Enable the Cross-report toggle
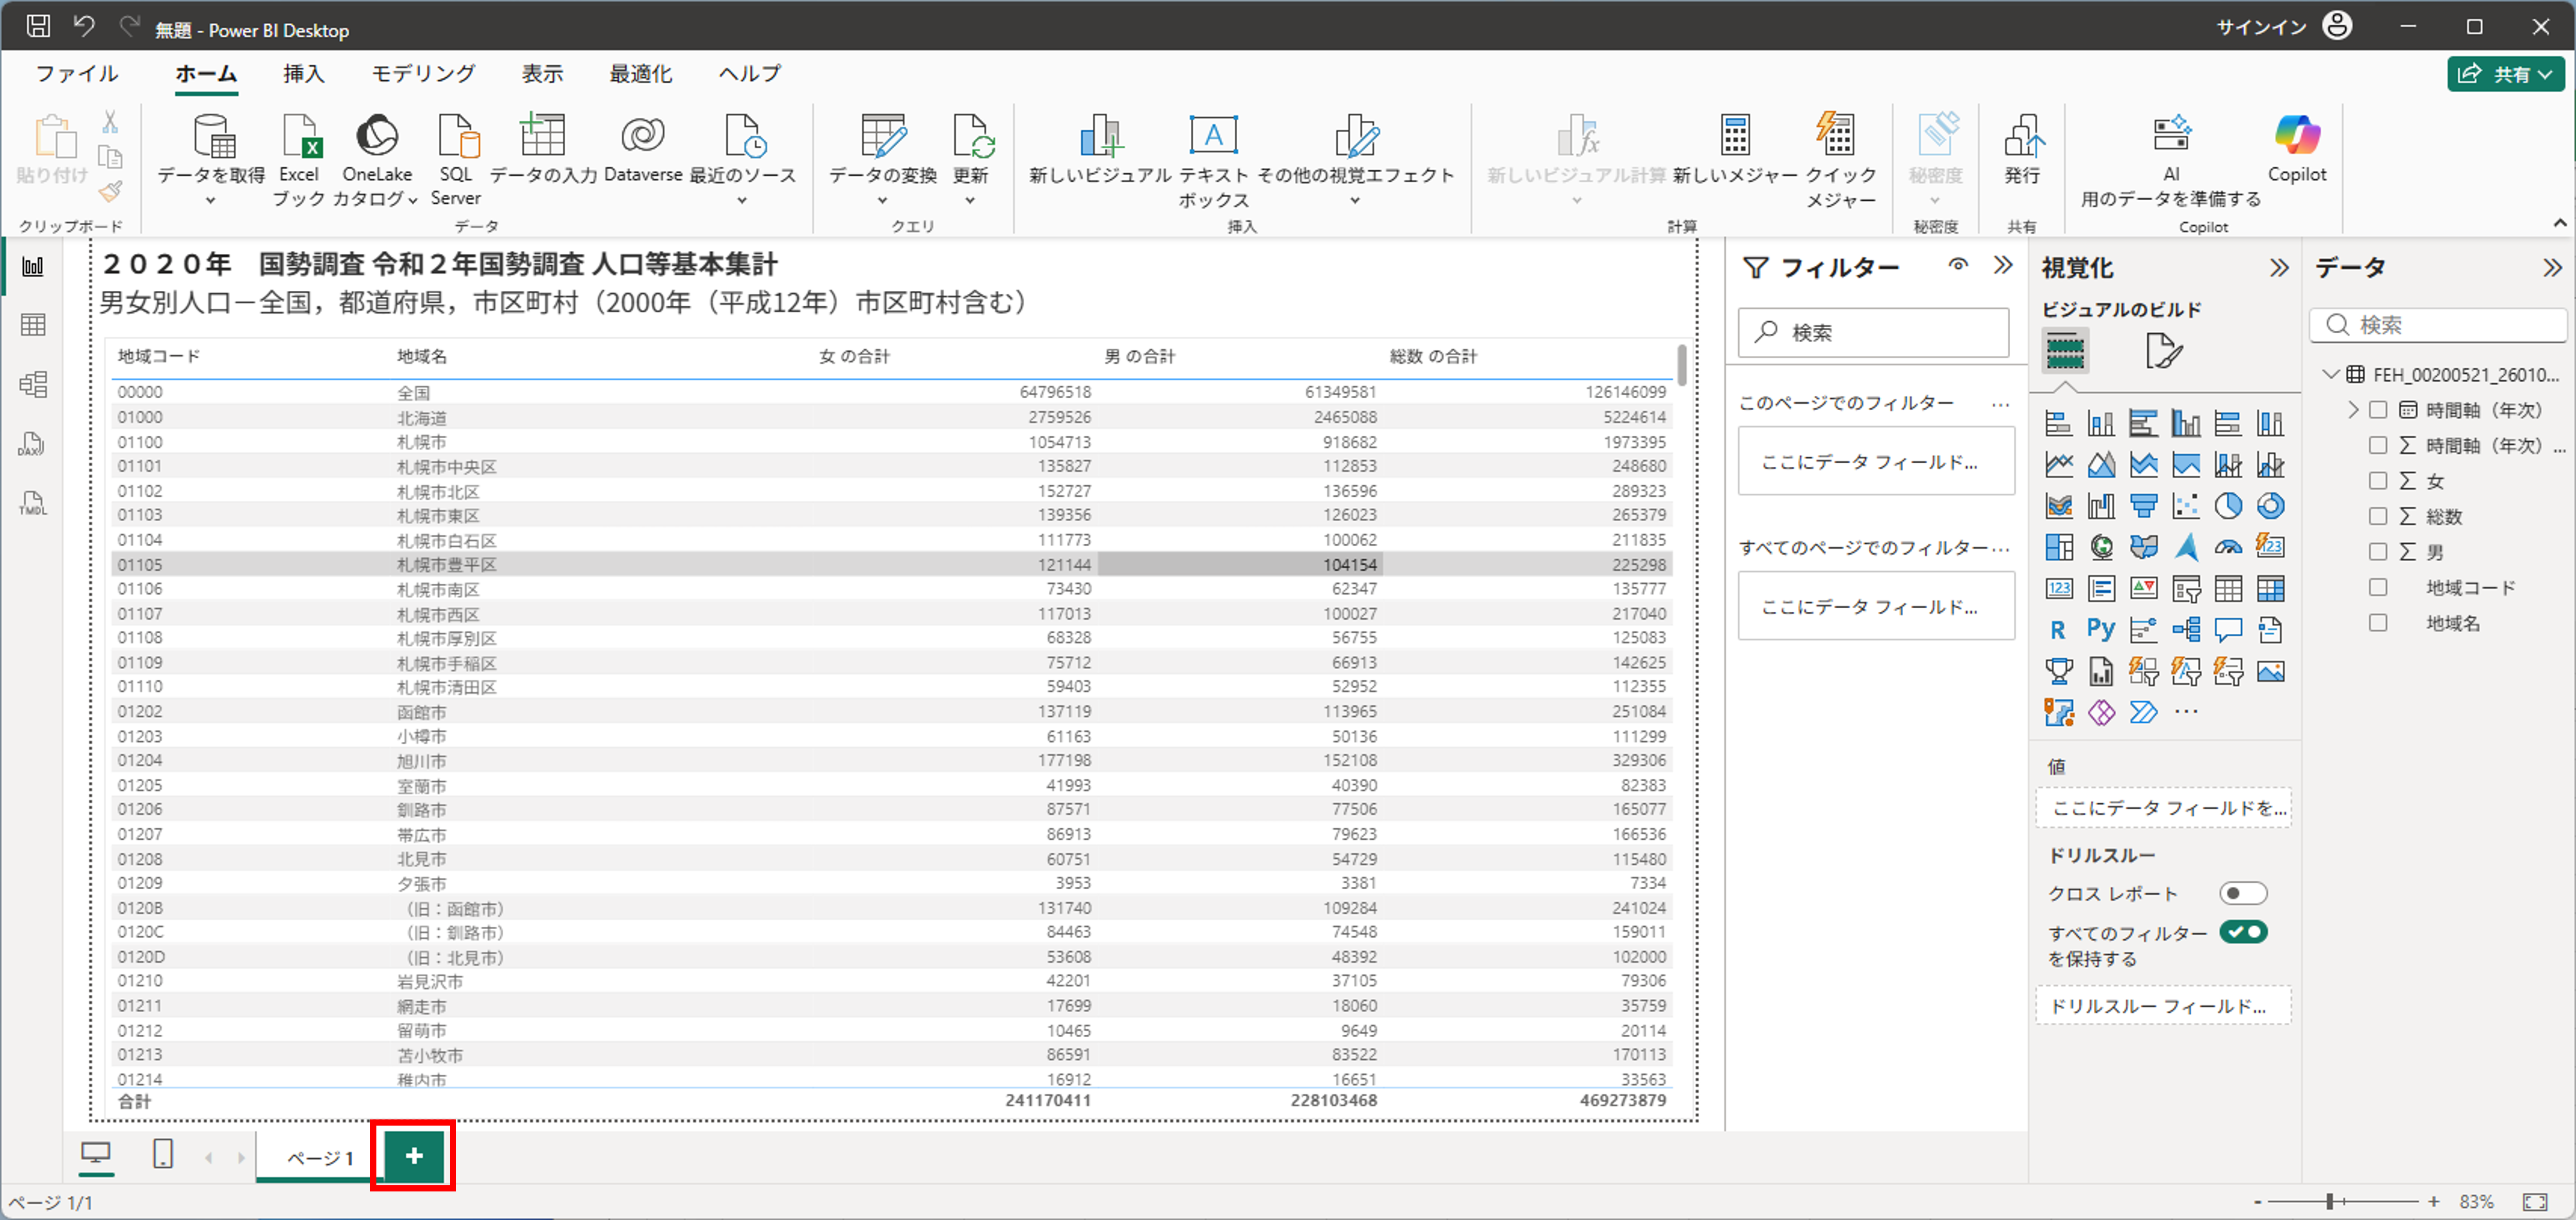Screen dimensions: 2576x1220 (2242, 893)
